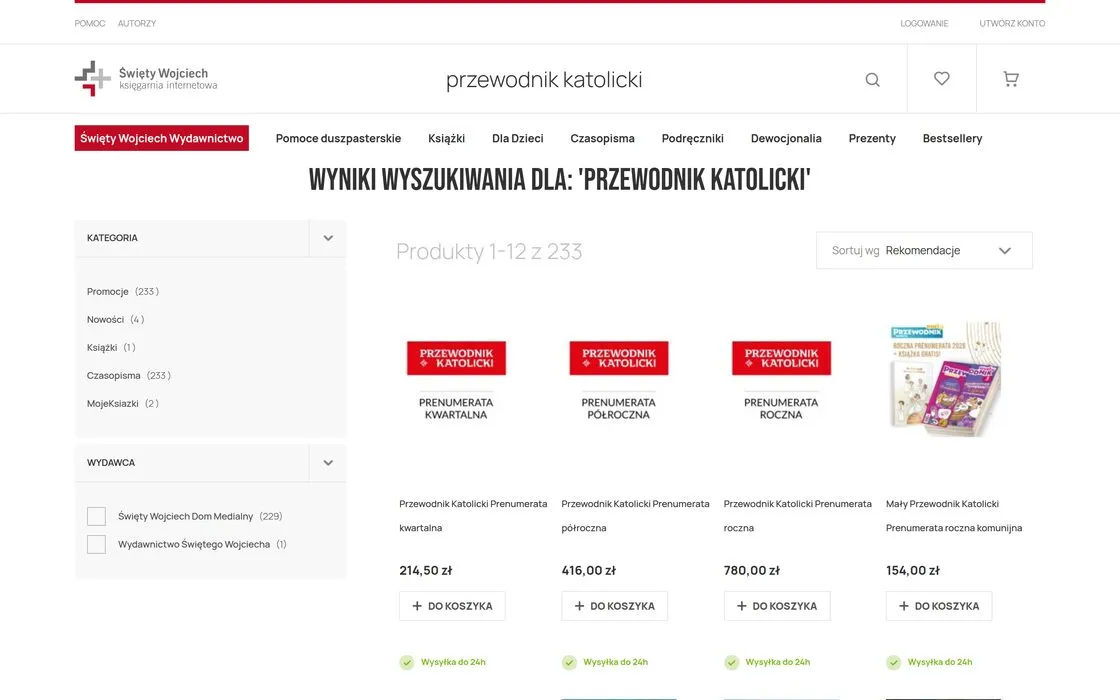Tick Wydawnictwo Świętego Wojciecha checkbox
The height and width of the screenshot is (700, 1120).
point(96,544)
